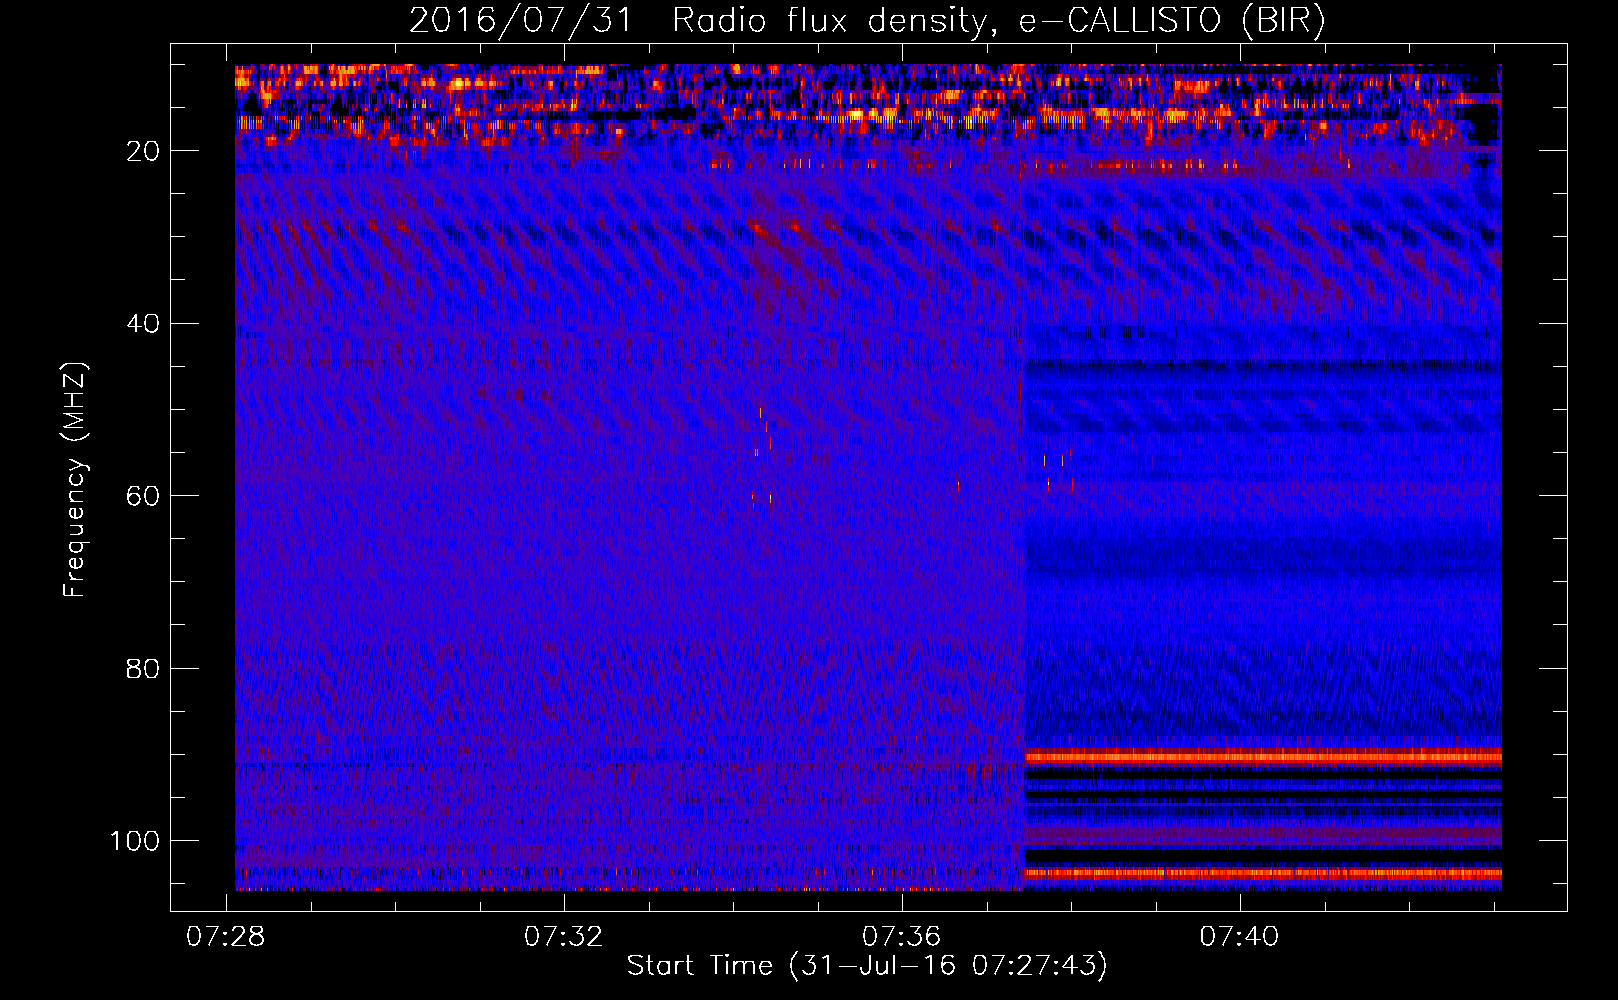Click the '20' frequency tick label
Screen dimensions: 1618x1000
(144, 152)
